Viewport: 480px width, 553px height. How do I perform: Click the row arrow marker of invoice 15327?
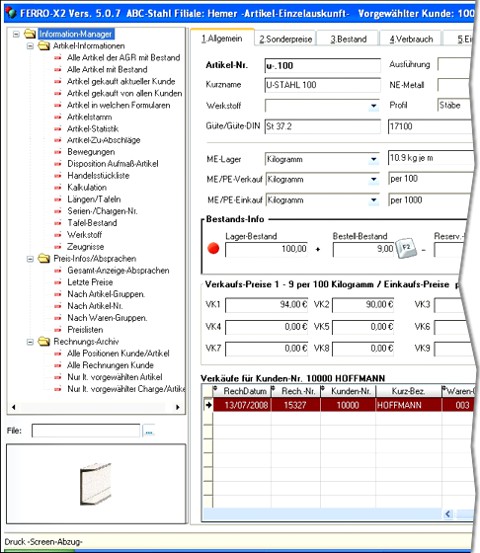tap(208, 405)
